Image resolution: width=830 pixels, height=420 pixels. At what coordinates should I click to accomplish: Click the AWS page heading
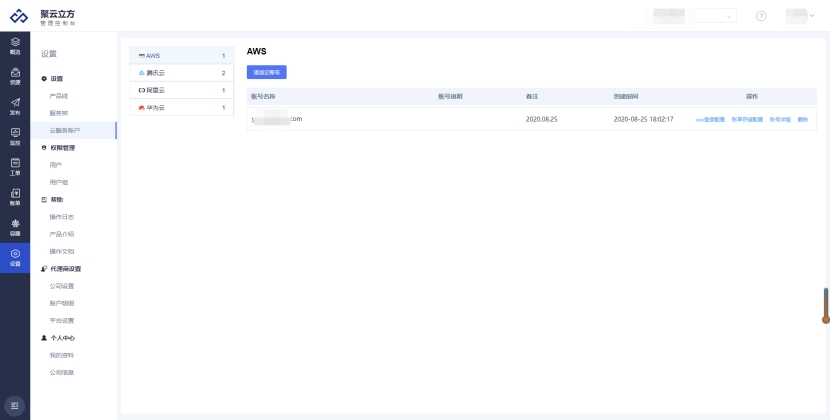[257, 51]
